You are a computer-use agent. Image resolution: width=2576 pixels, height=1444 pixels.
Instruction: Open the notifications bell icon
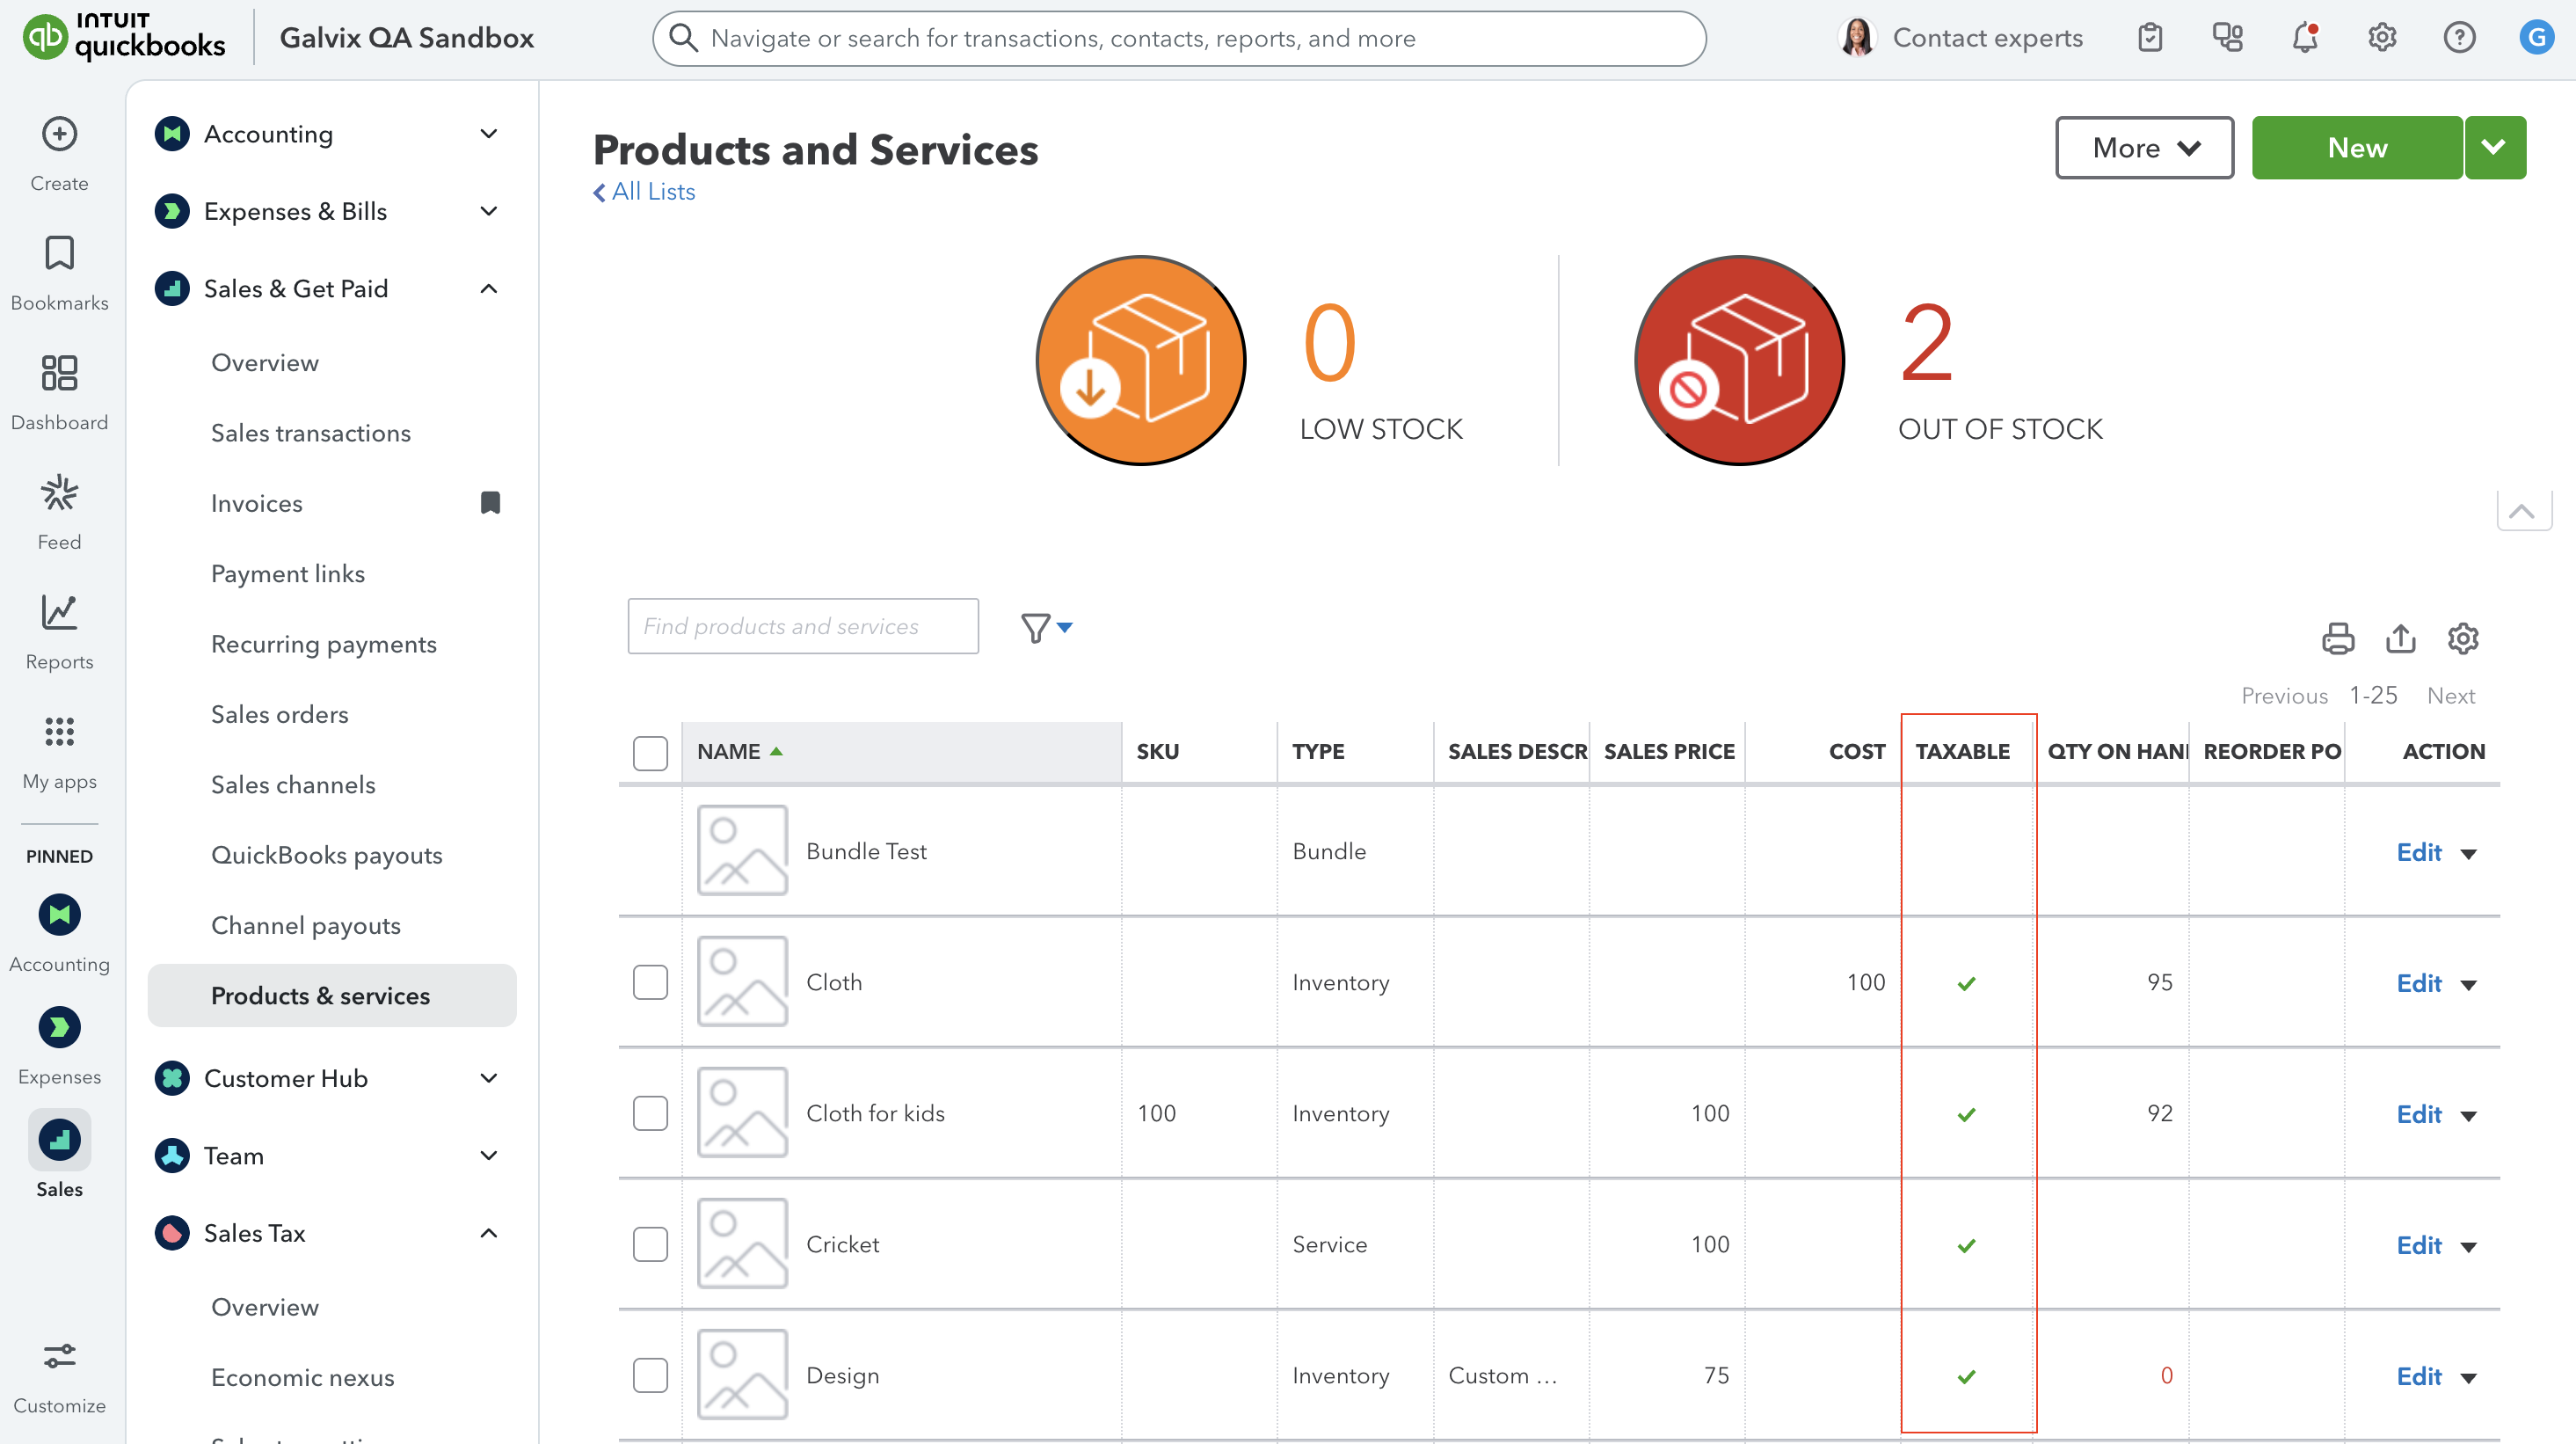pyautogui.click(x=2304, y=38)
